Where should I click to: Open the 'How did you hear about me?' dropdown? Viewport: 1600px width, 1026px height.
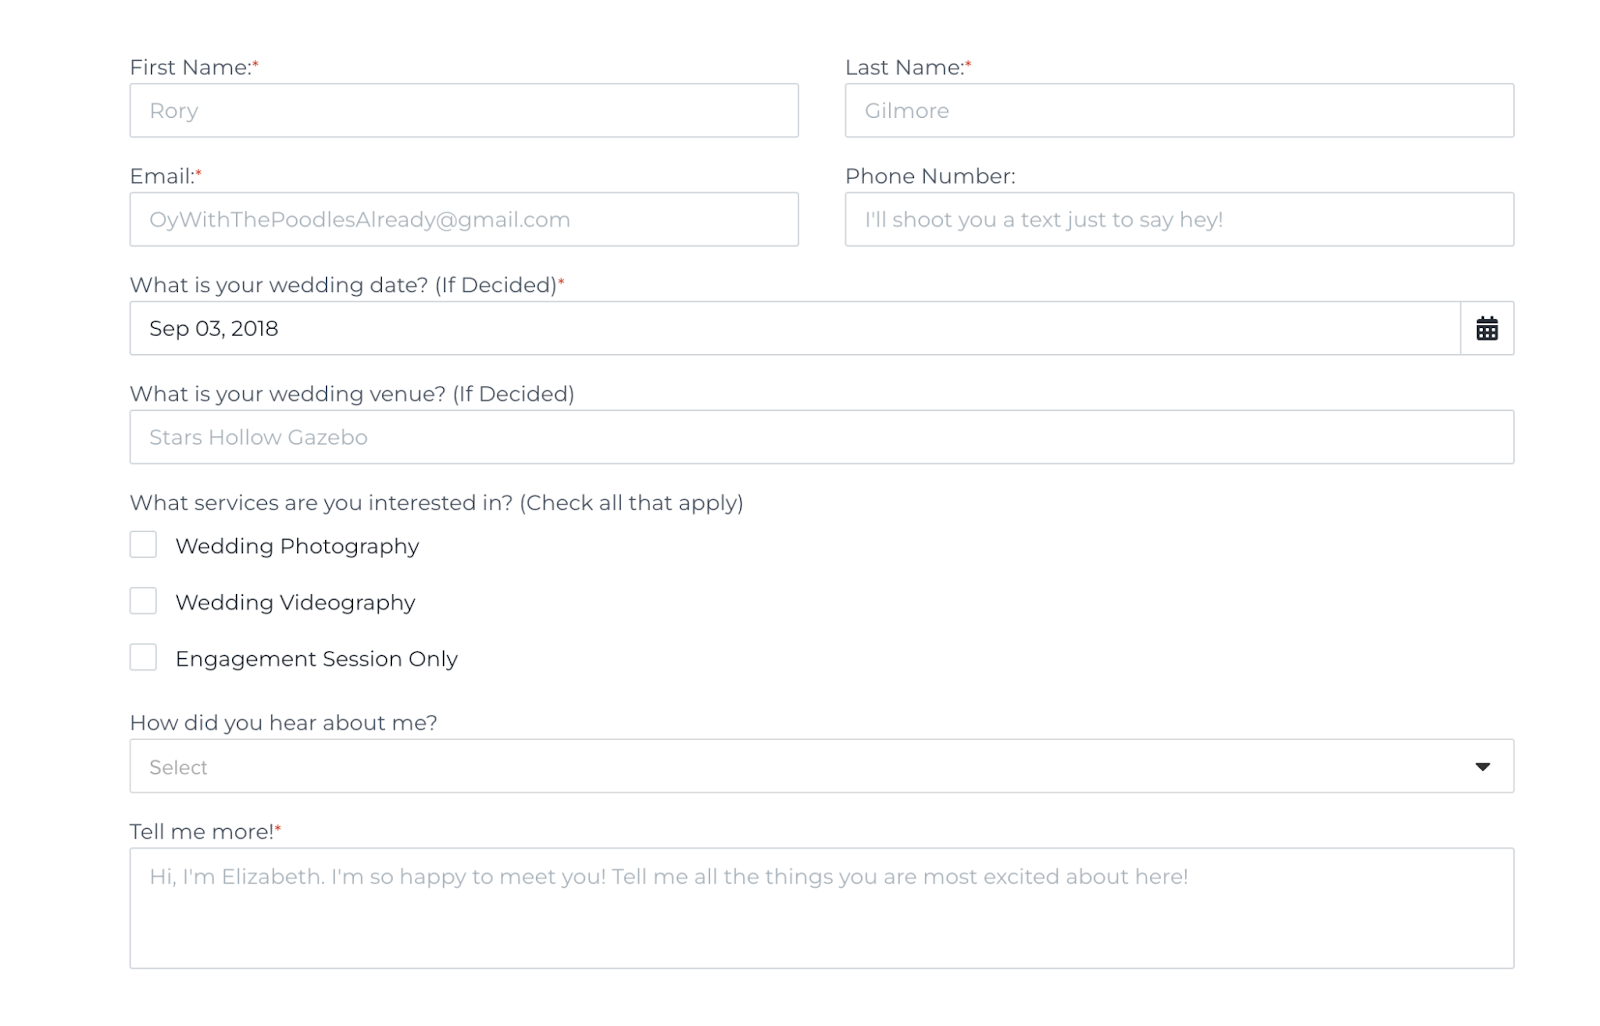[x=821, y=766]
